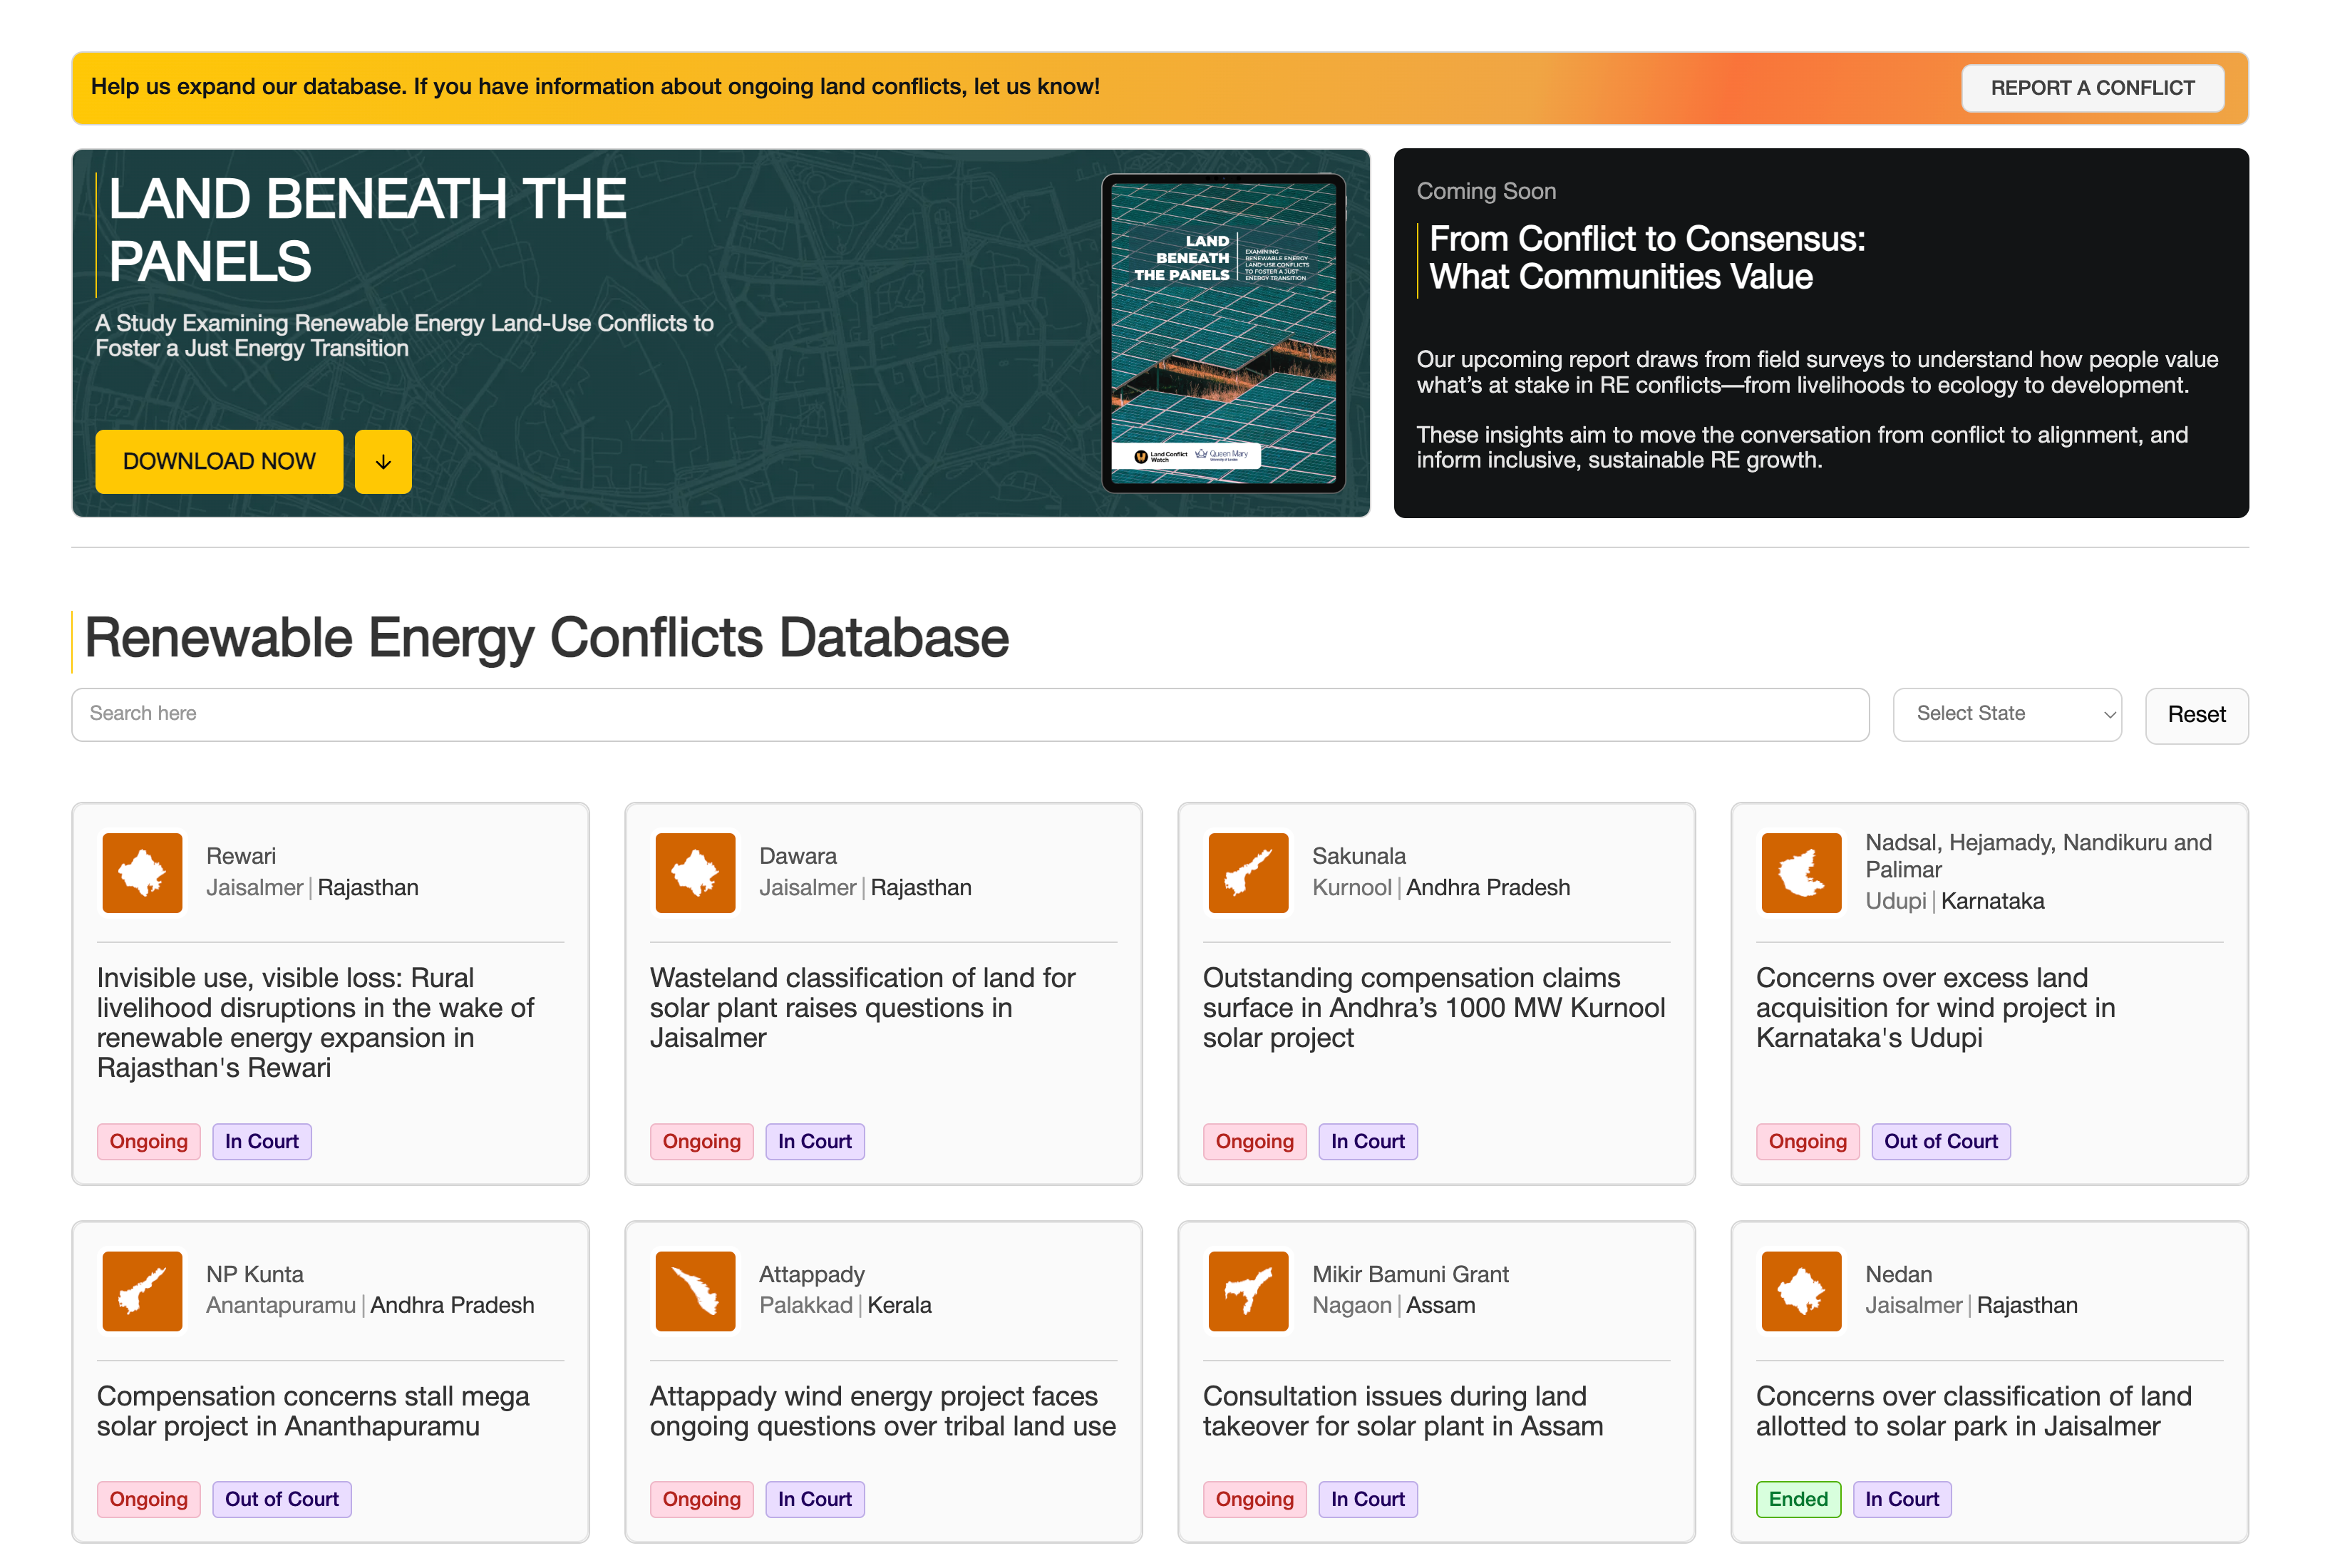The width and height of the screenshot is (2325, 1568).
Task: Click the Rajasthan map icon on Nedan card
Action: [1800, 1290]
